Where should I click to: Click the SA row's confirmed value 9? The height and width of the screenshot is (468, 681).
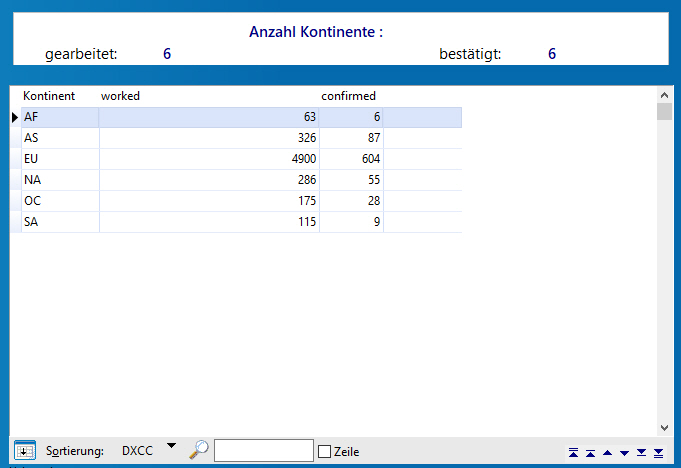click(x=350, y=222)
